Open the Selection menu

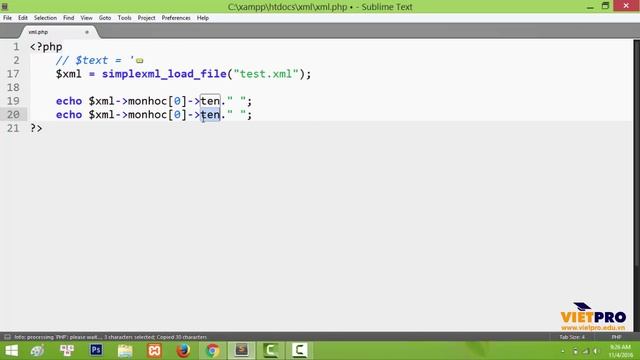45,18
